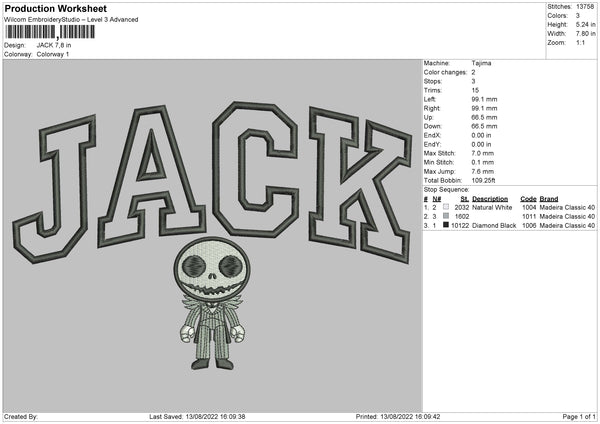Click the Natural White color swatch
Image resolution: width=600 pixels, height=424 pixels.
tap(446, 206)
